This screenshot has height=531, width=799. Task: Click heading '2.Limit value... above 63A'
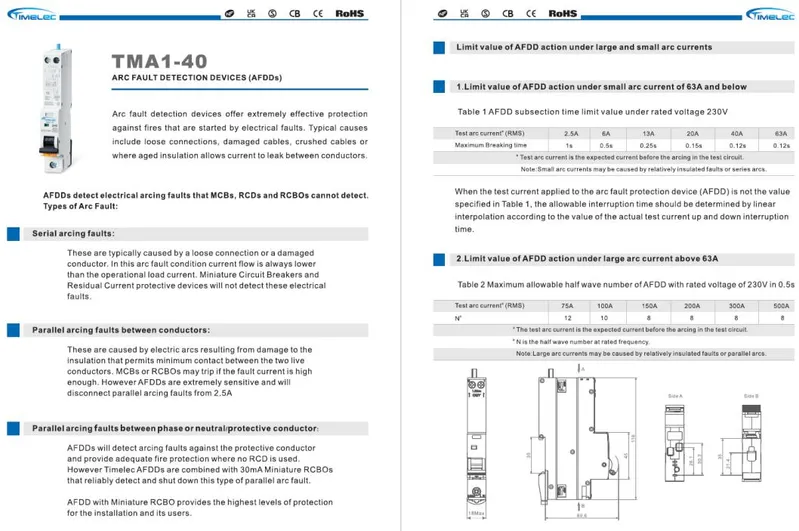(587, 259)
